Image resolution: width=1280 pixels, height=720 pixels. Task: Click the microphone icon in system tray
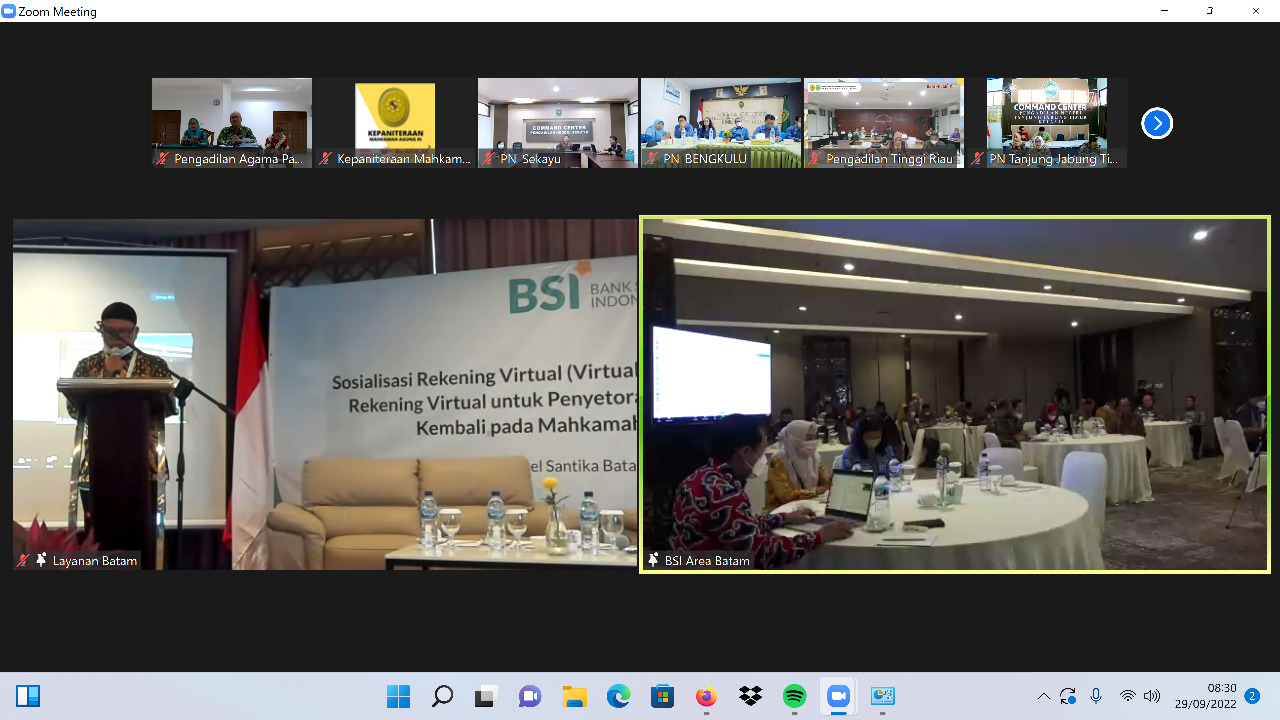point(1096,696)
